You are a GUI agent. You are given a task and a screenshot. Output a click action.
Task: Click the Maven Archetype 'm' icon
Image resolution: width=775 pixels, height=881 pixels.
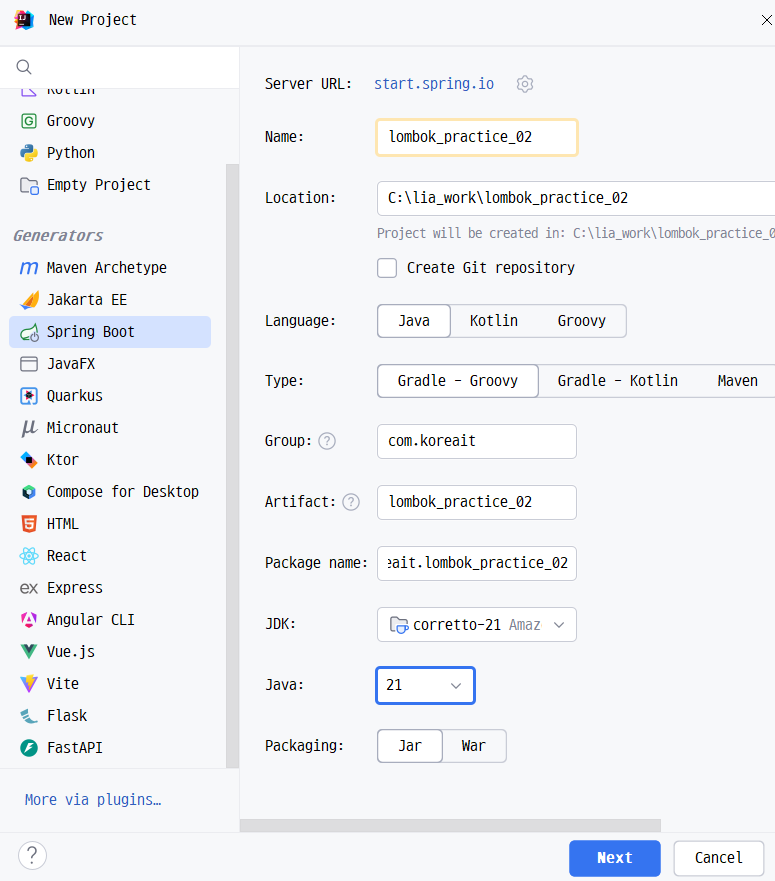point(29,268)
